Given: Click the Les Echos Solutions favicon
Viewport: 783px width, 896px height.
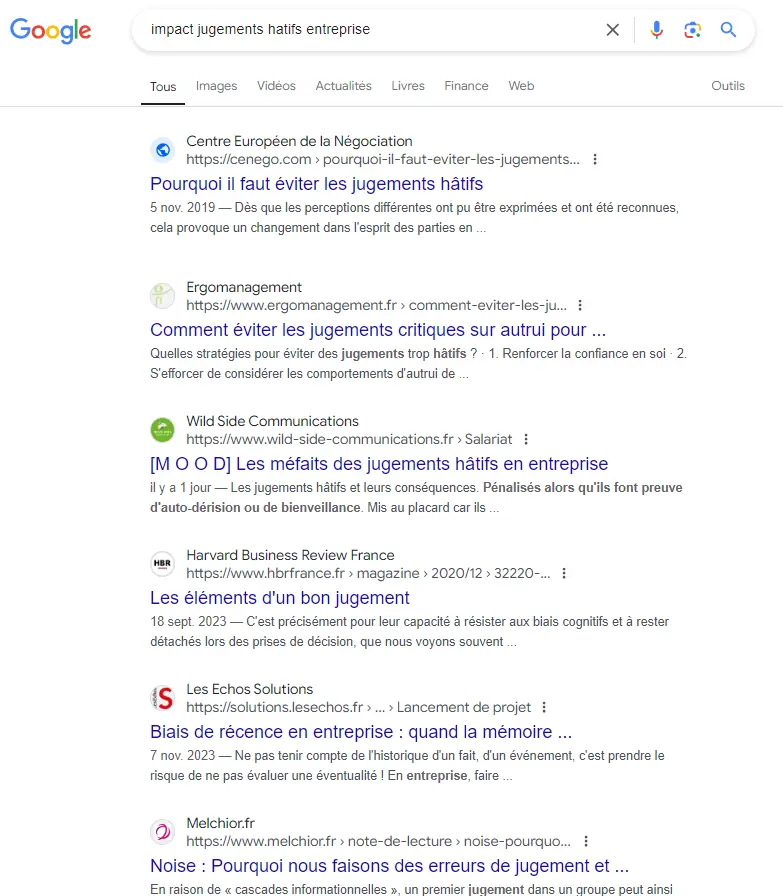Looking at the screenshot, I should pyautogui.click(x=163, y=698).
